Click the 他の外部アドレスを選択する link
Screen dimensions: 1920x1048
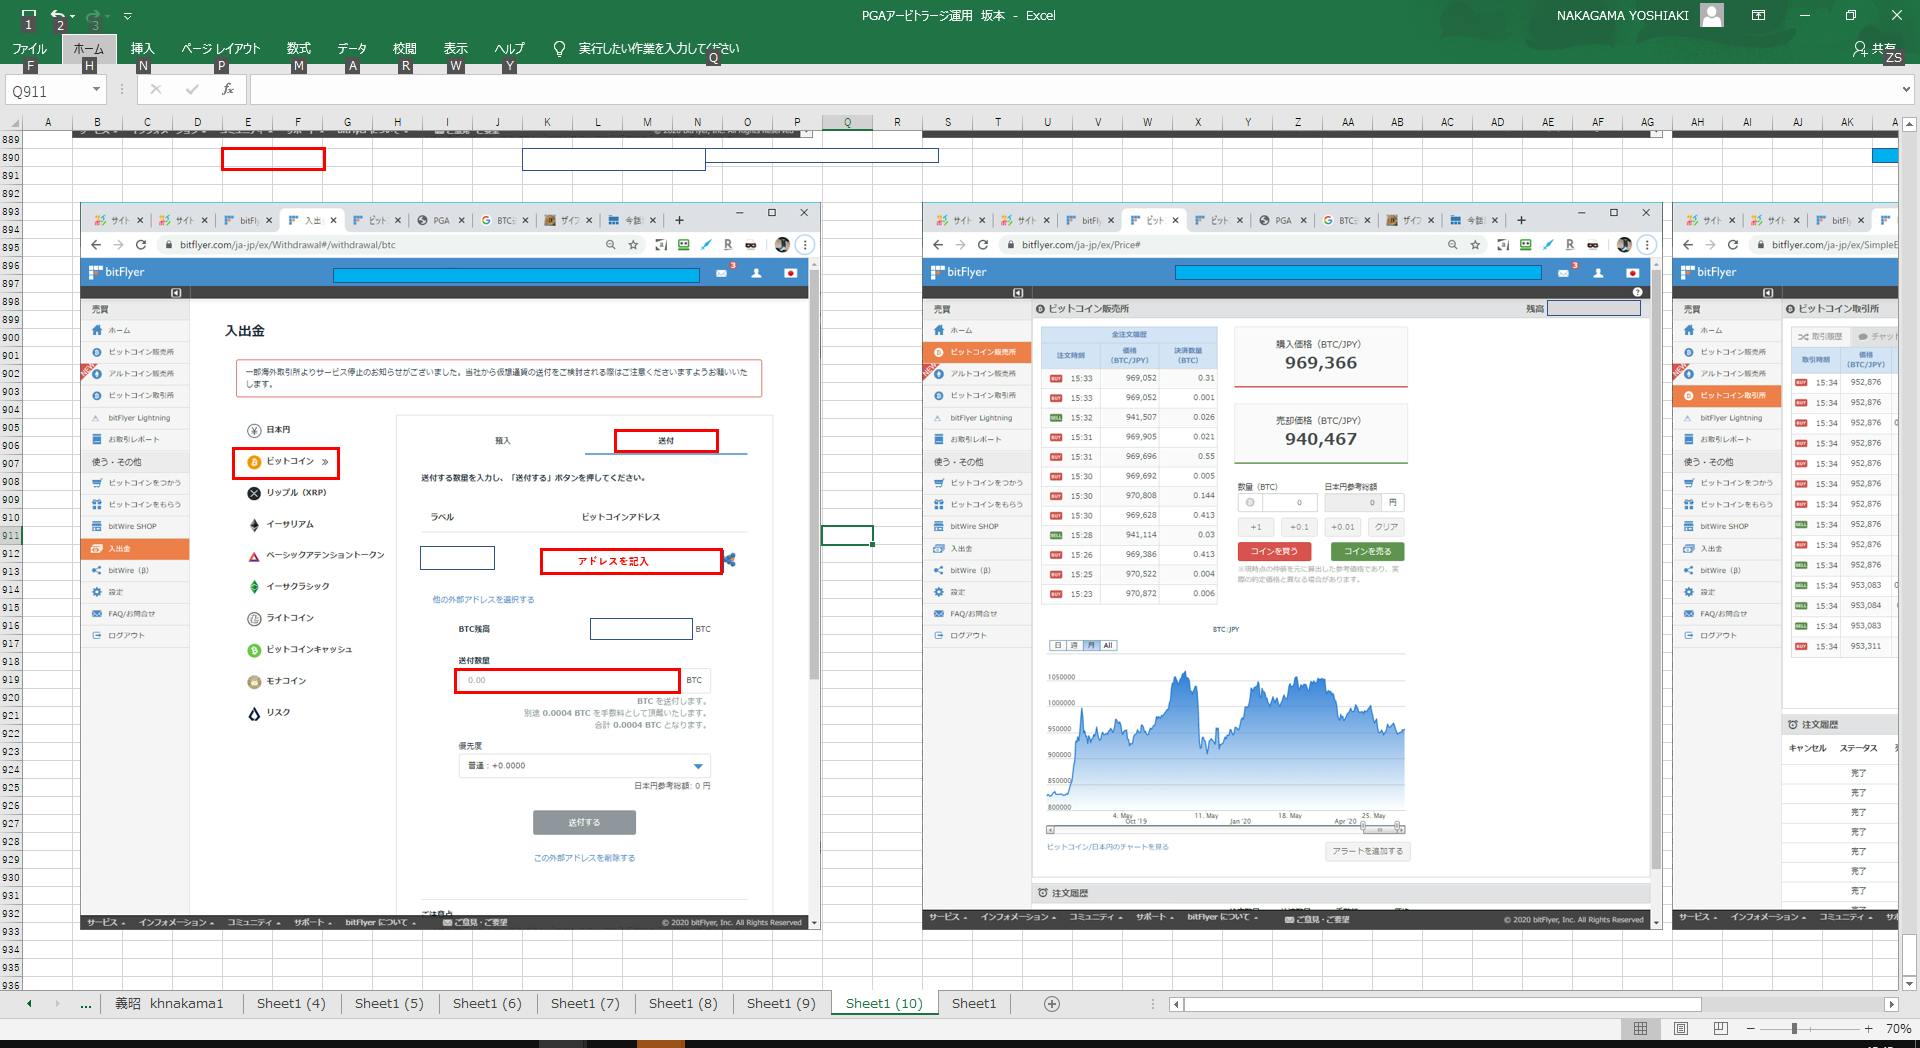pos(483,599)
